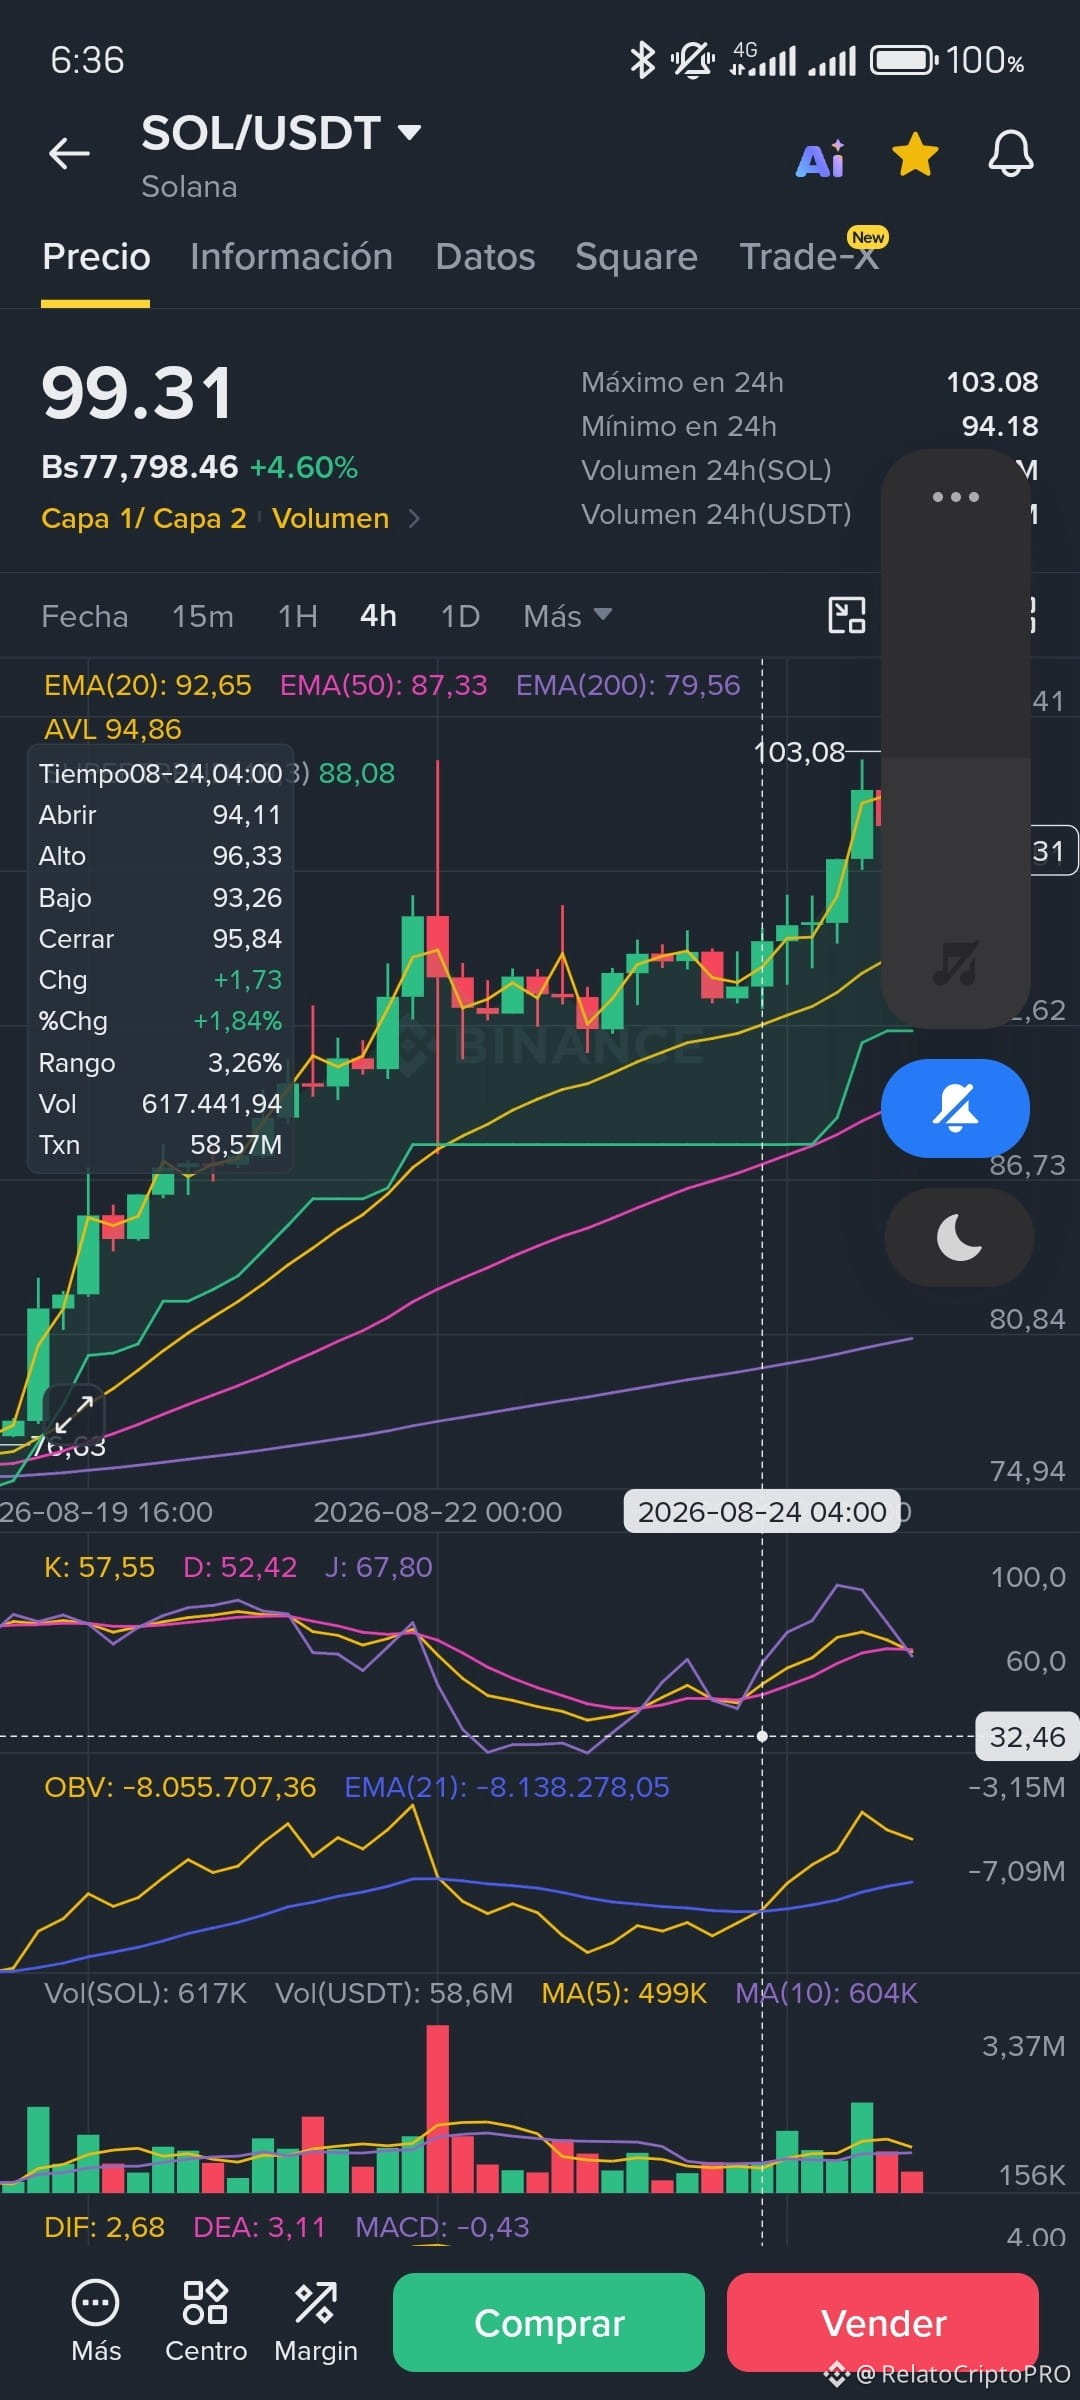The width and height of the screenshot is (1080, 2400).
Task: Open the Volumen tag link
Action: [x=330, y=518]
